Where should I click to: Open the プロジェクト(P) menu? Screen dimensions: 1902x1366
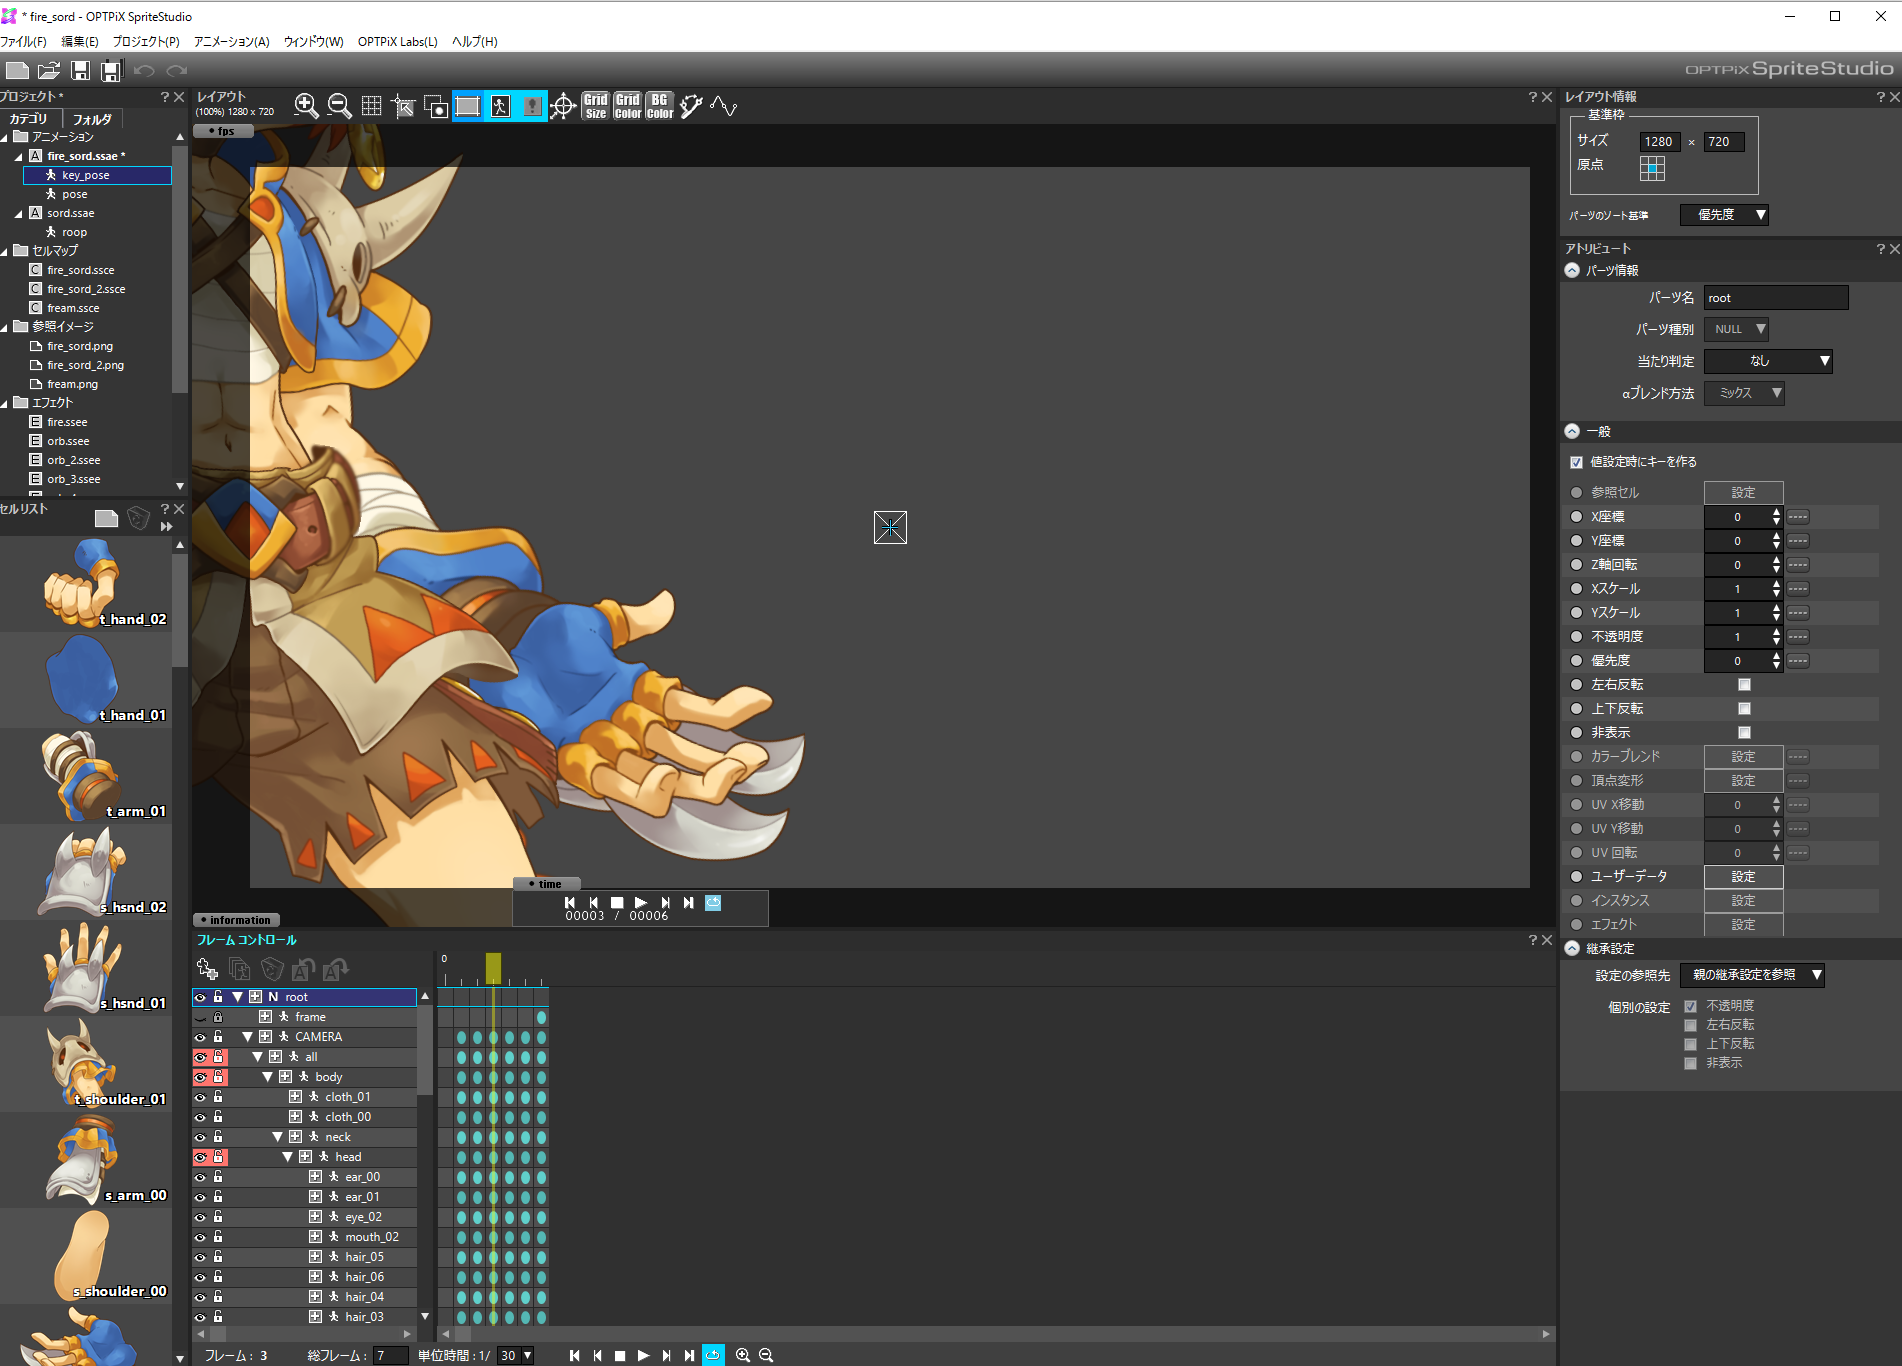[146, 42]
